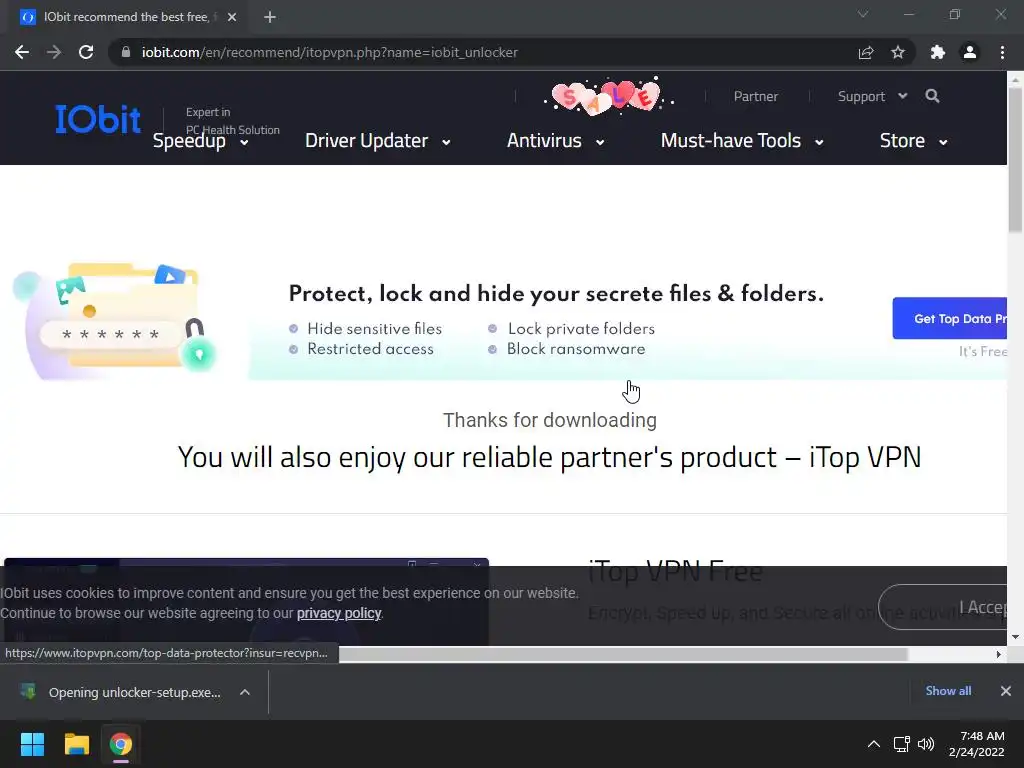Click Show all downloads
Screen dimensions: 1024x768
(x=948, y=690)
